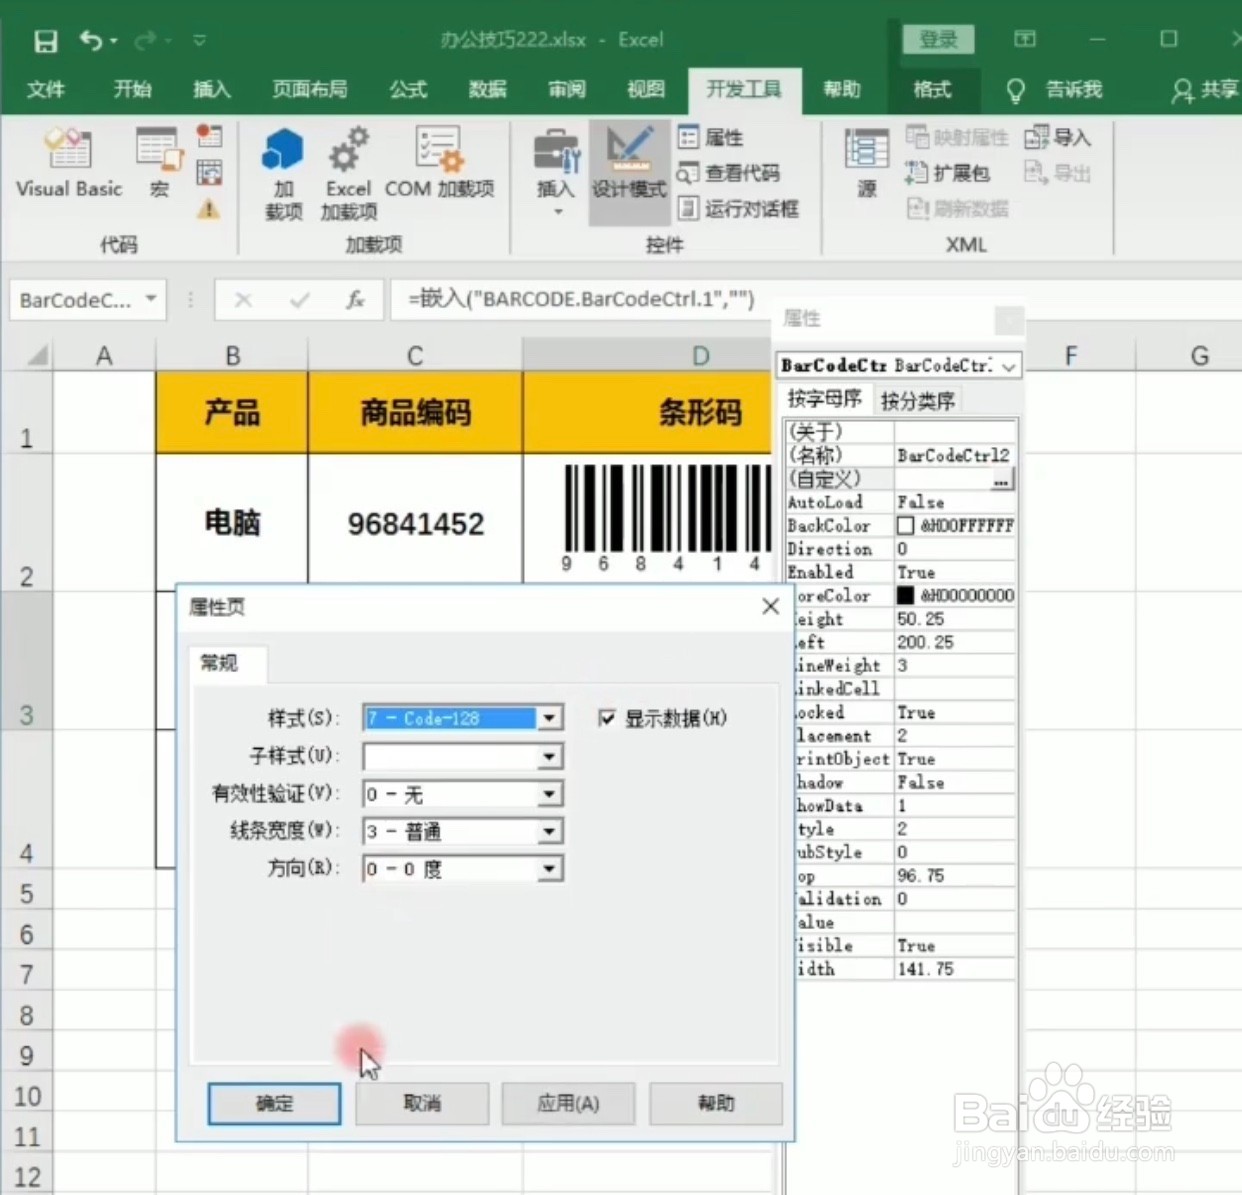Image resolution: width=1242 pixels, height=1195 pixels.
Task: Uncheck 显示数据 (Show Data)
Action: (607, 718)
